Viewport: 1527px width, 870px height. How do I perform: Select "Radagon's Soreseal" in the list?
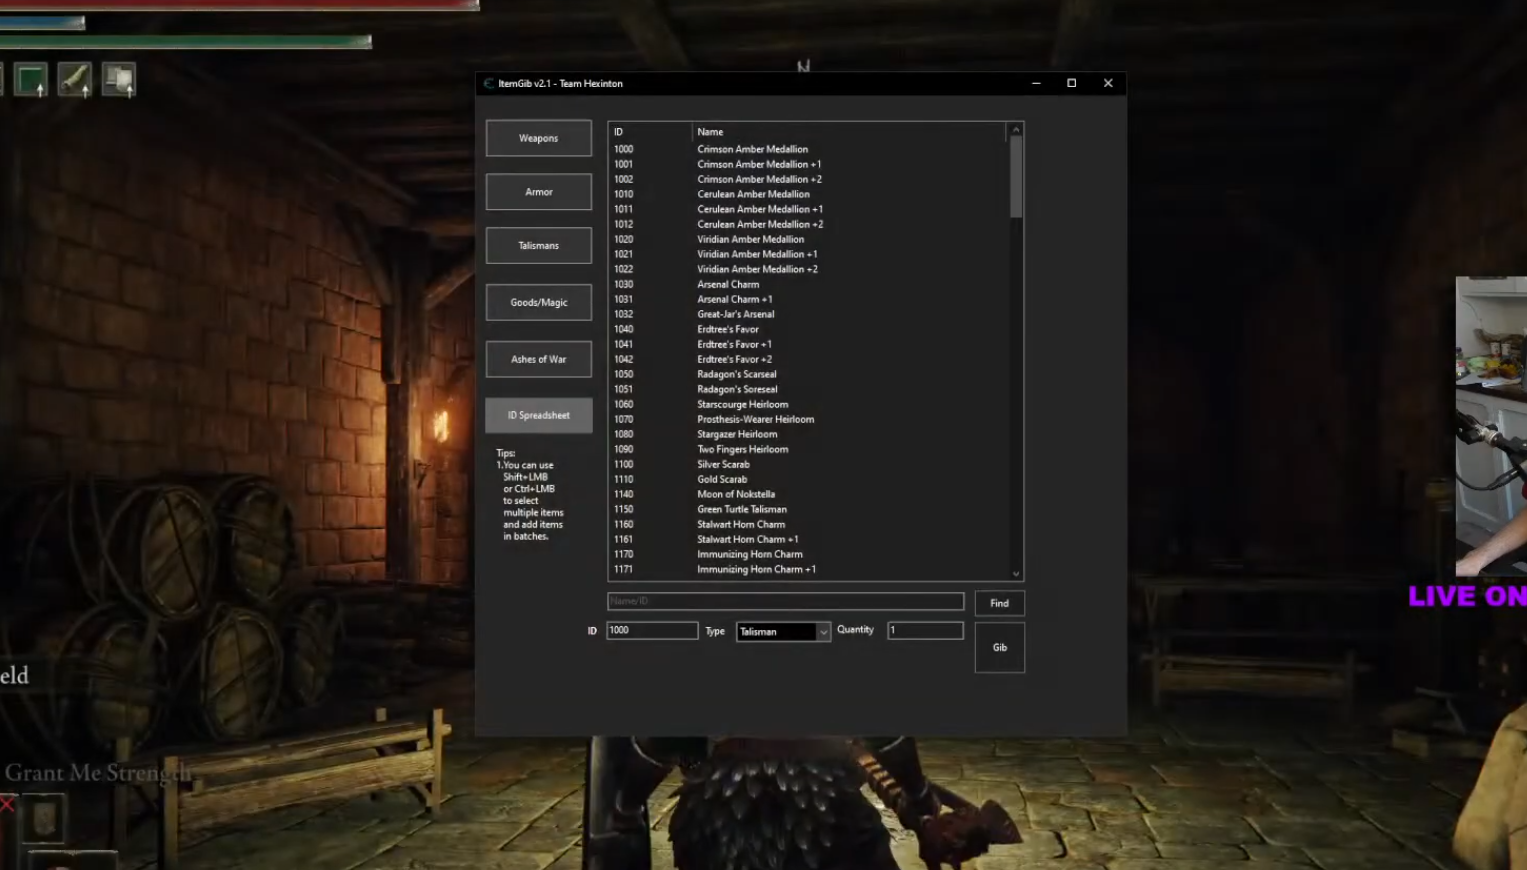(808, 389)
